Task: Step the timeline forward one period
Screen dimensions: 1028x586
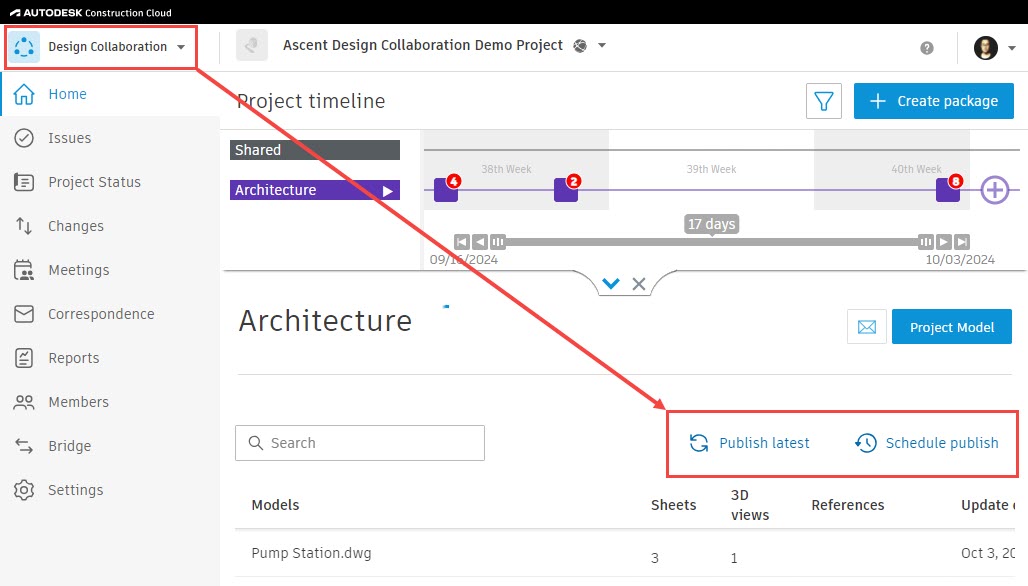Action: tap(943, 242)
